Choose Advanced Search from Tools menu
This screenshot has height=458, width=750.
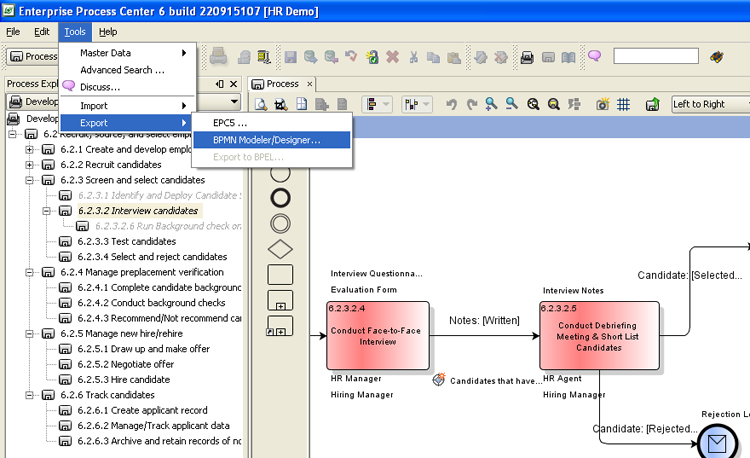click(128, 70)
